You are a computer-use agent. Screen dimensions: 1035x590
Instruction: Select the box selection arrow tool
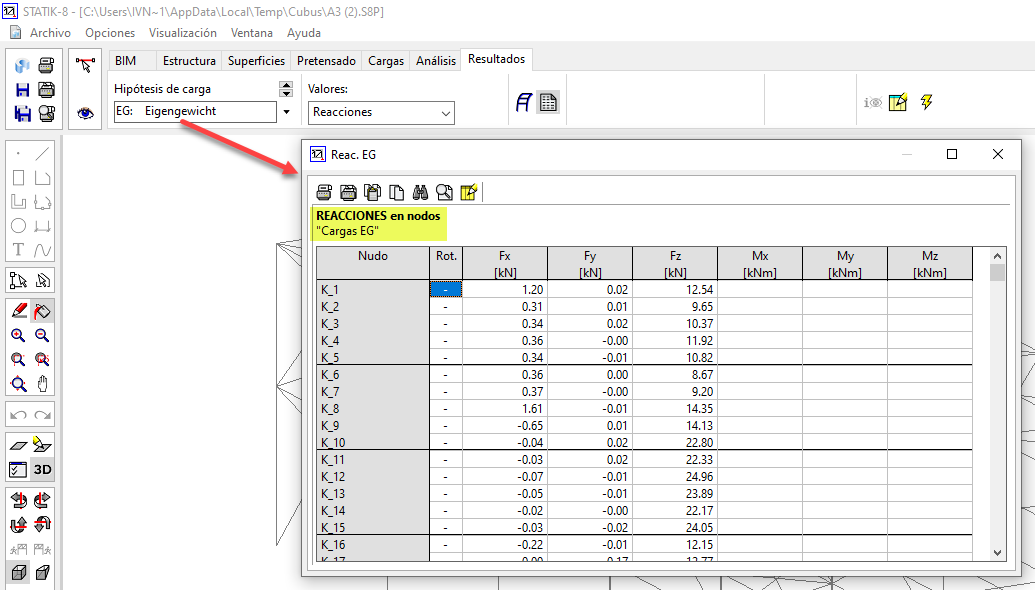tap(18, 280)
